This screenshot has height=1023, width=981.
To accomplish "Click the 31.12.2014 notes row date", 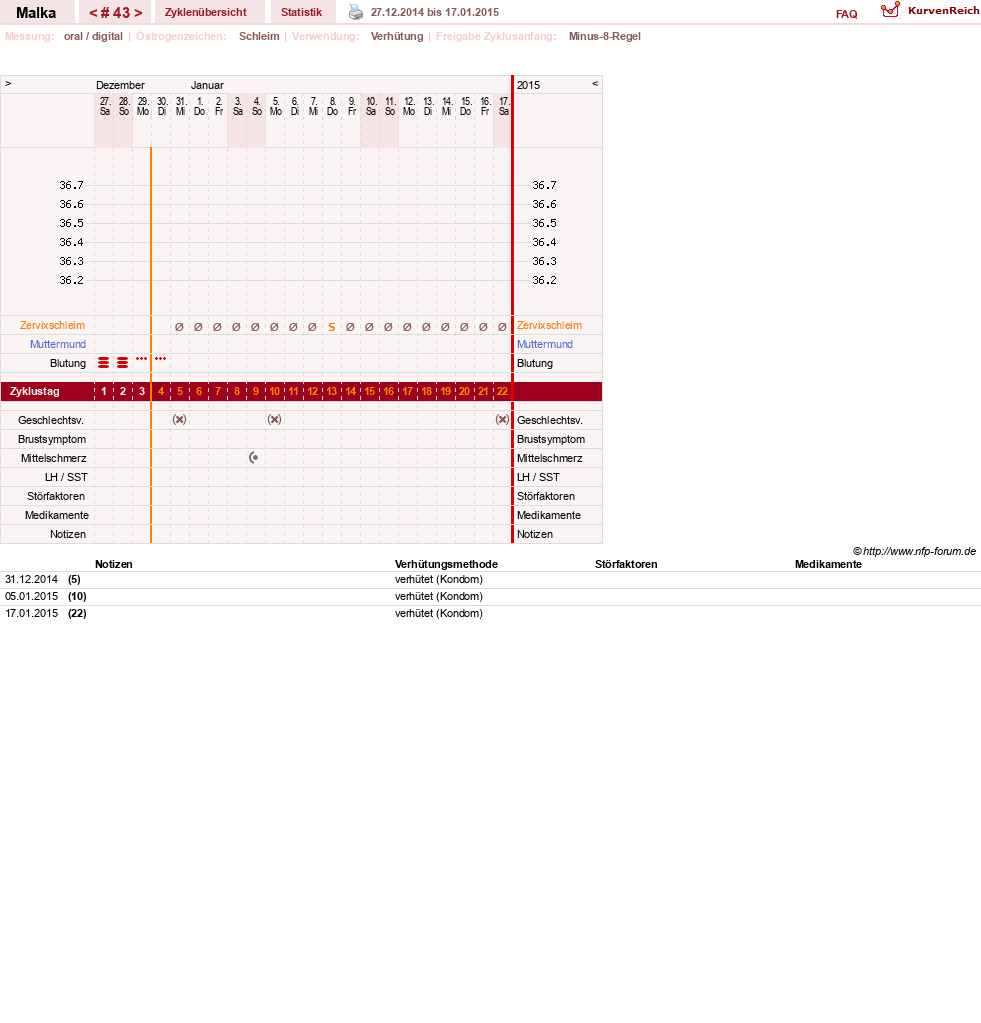I will pyautogui.click(x=31, y=579).
